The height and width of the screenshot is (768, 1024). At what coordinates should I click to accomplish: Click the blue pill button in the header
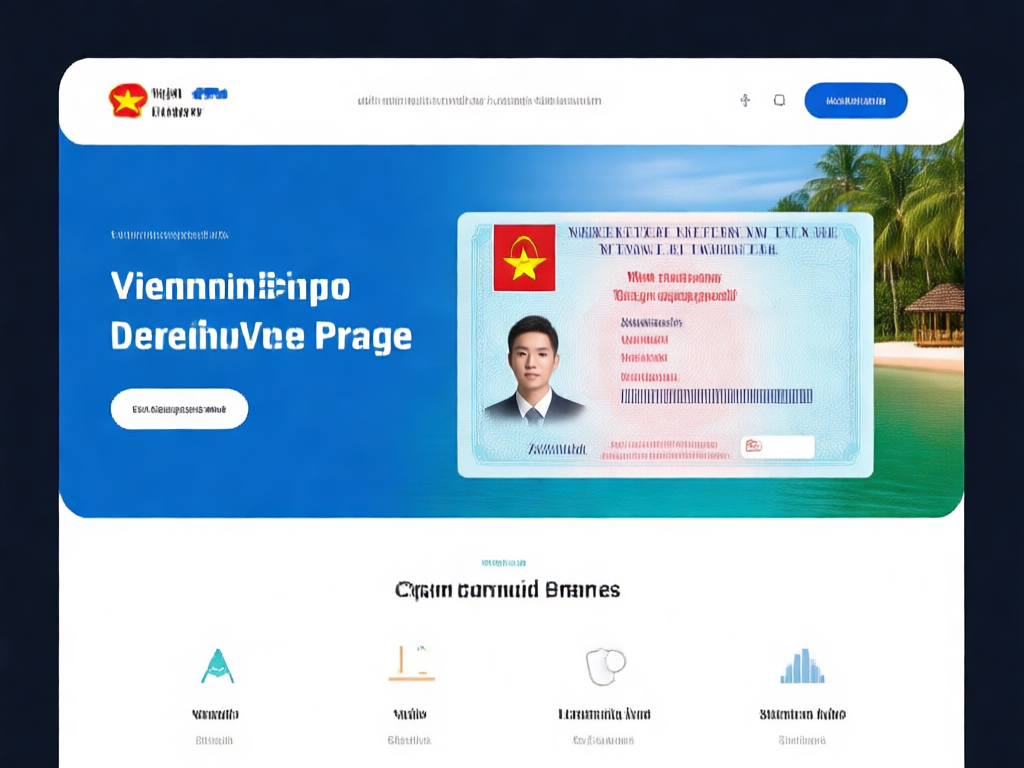[x=856, y=101]
